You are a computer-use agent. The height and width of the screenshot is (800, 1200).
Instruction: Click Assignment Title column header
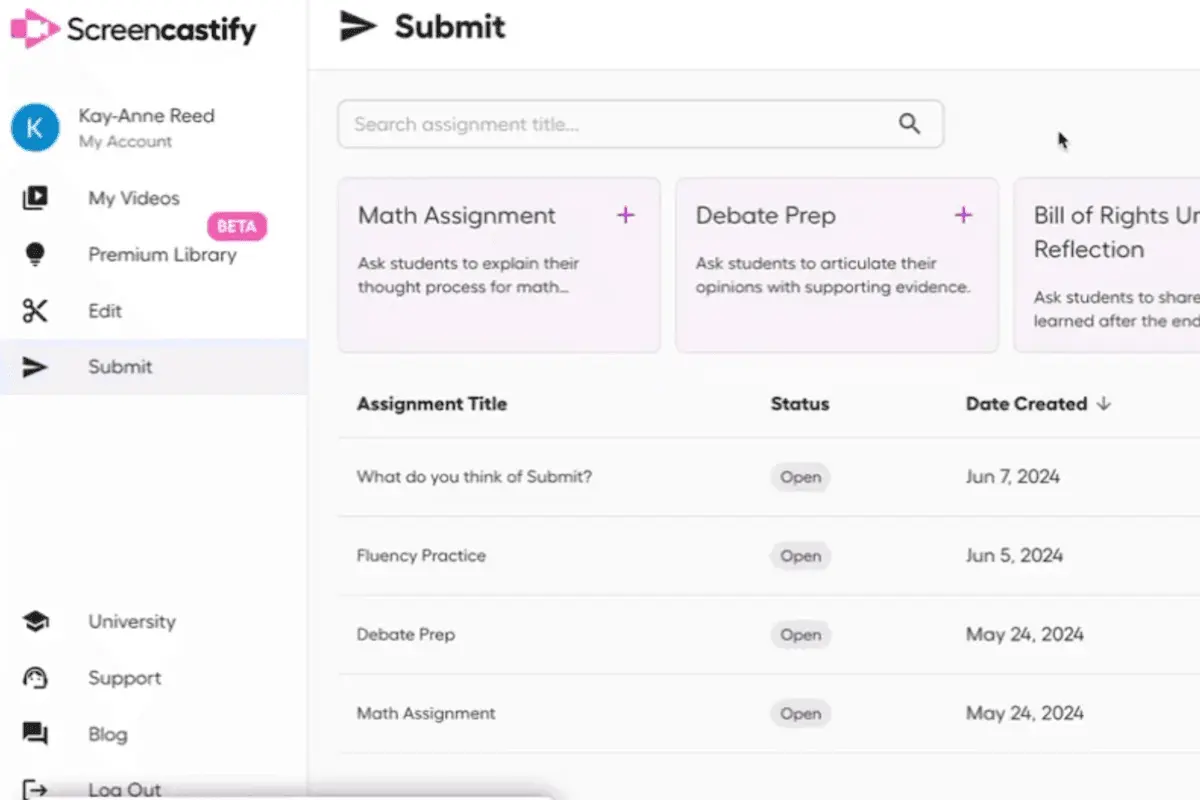[432, 404]
